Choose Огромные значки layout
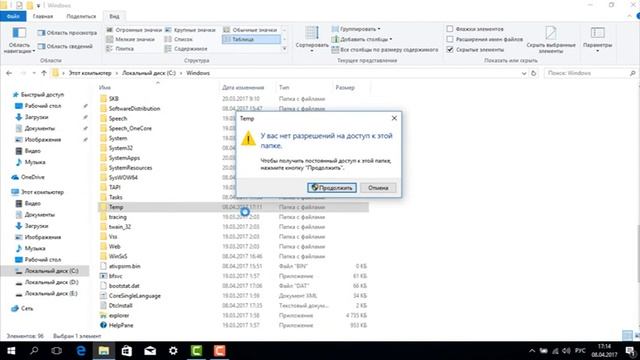Screen dimensions: 640x360 pos(134,30)
